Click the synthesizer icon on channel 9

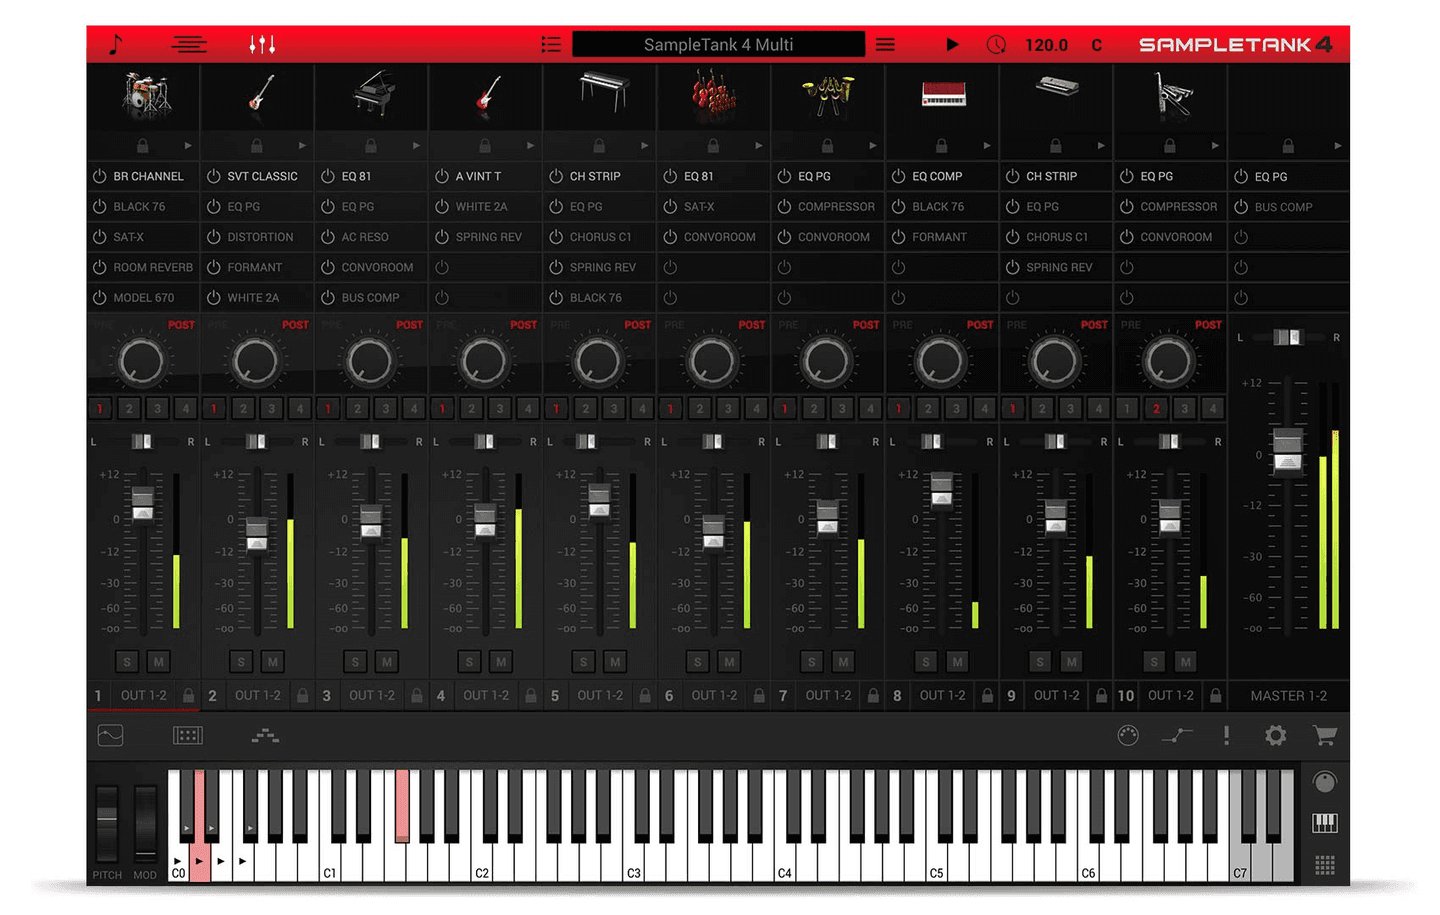pos(1057,88)
